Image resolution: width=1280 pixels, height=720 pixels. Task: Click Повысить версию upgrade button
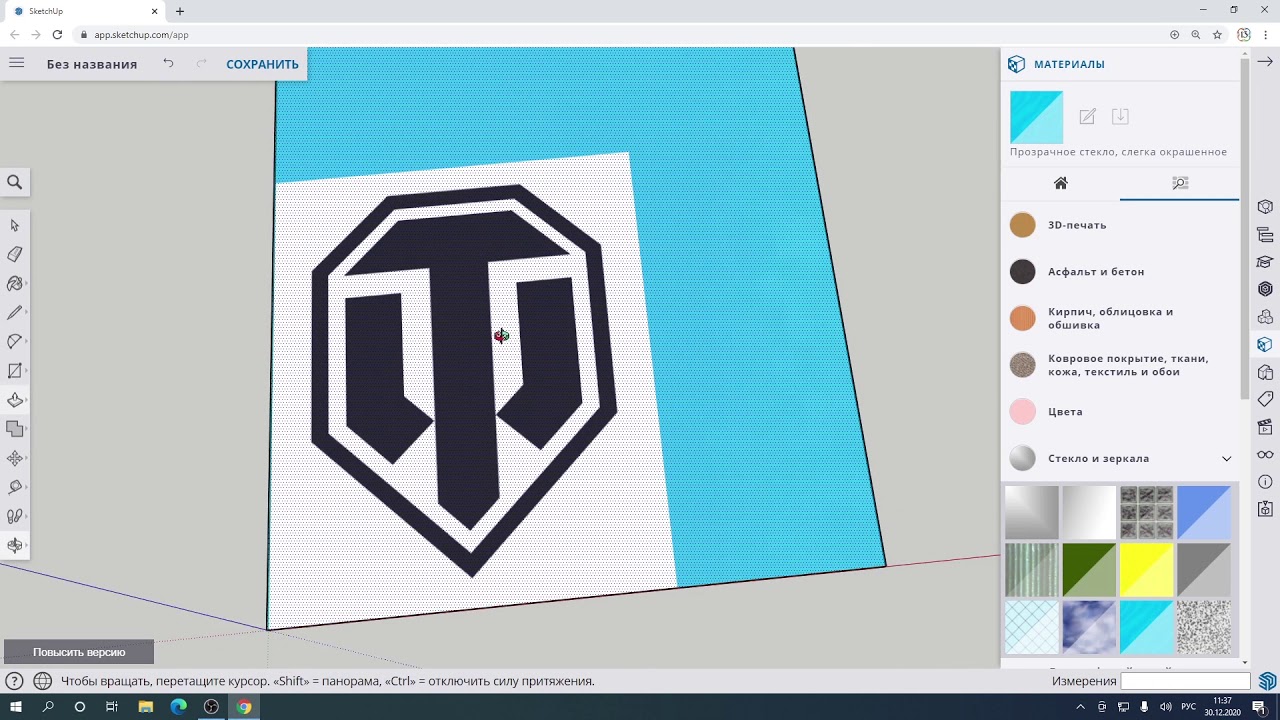(x=79, y=652)
